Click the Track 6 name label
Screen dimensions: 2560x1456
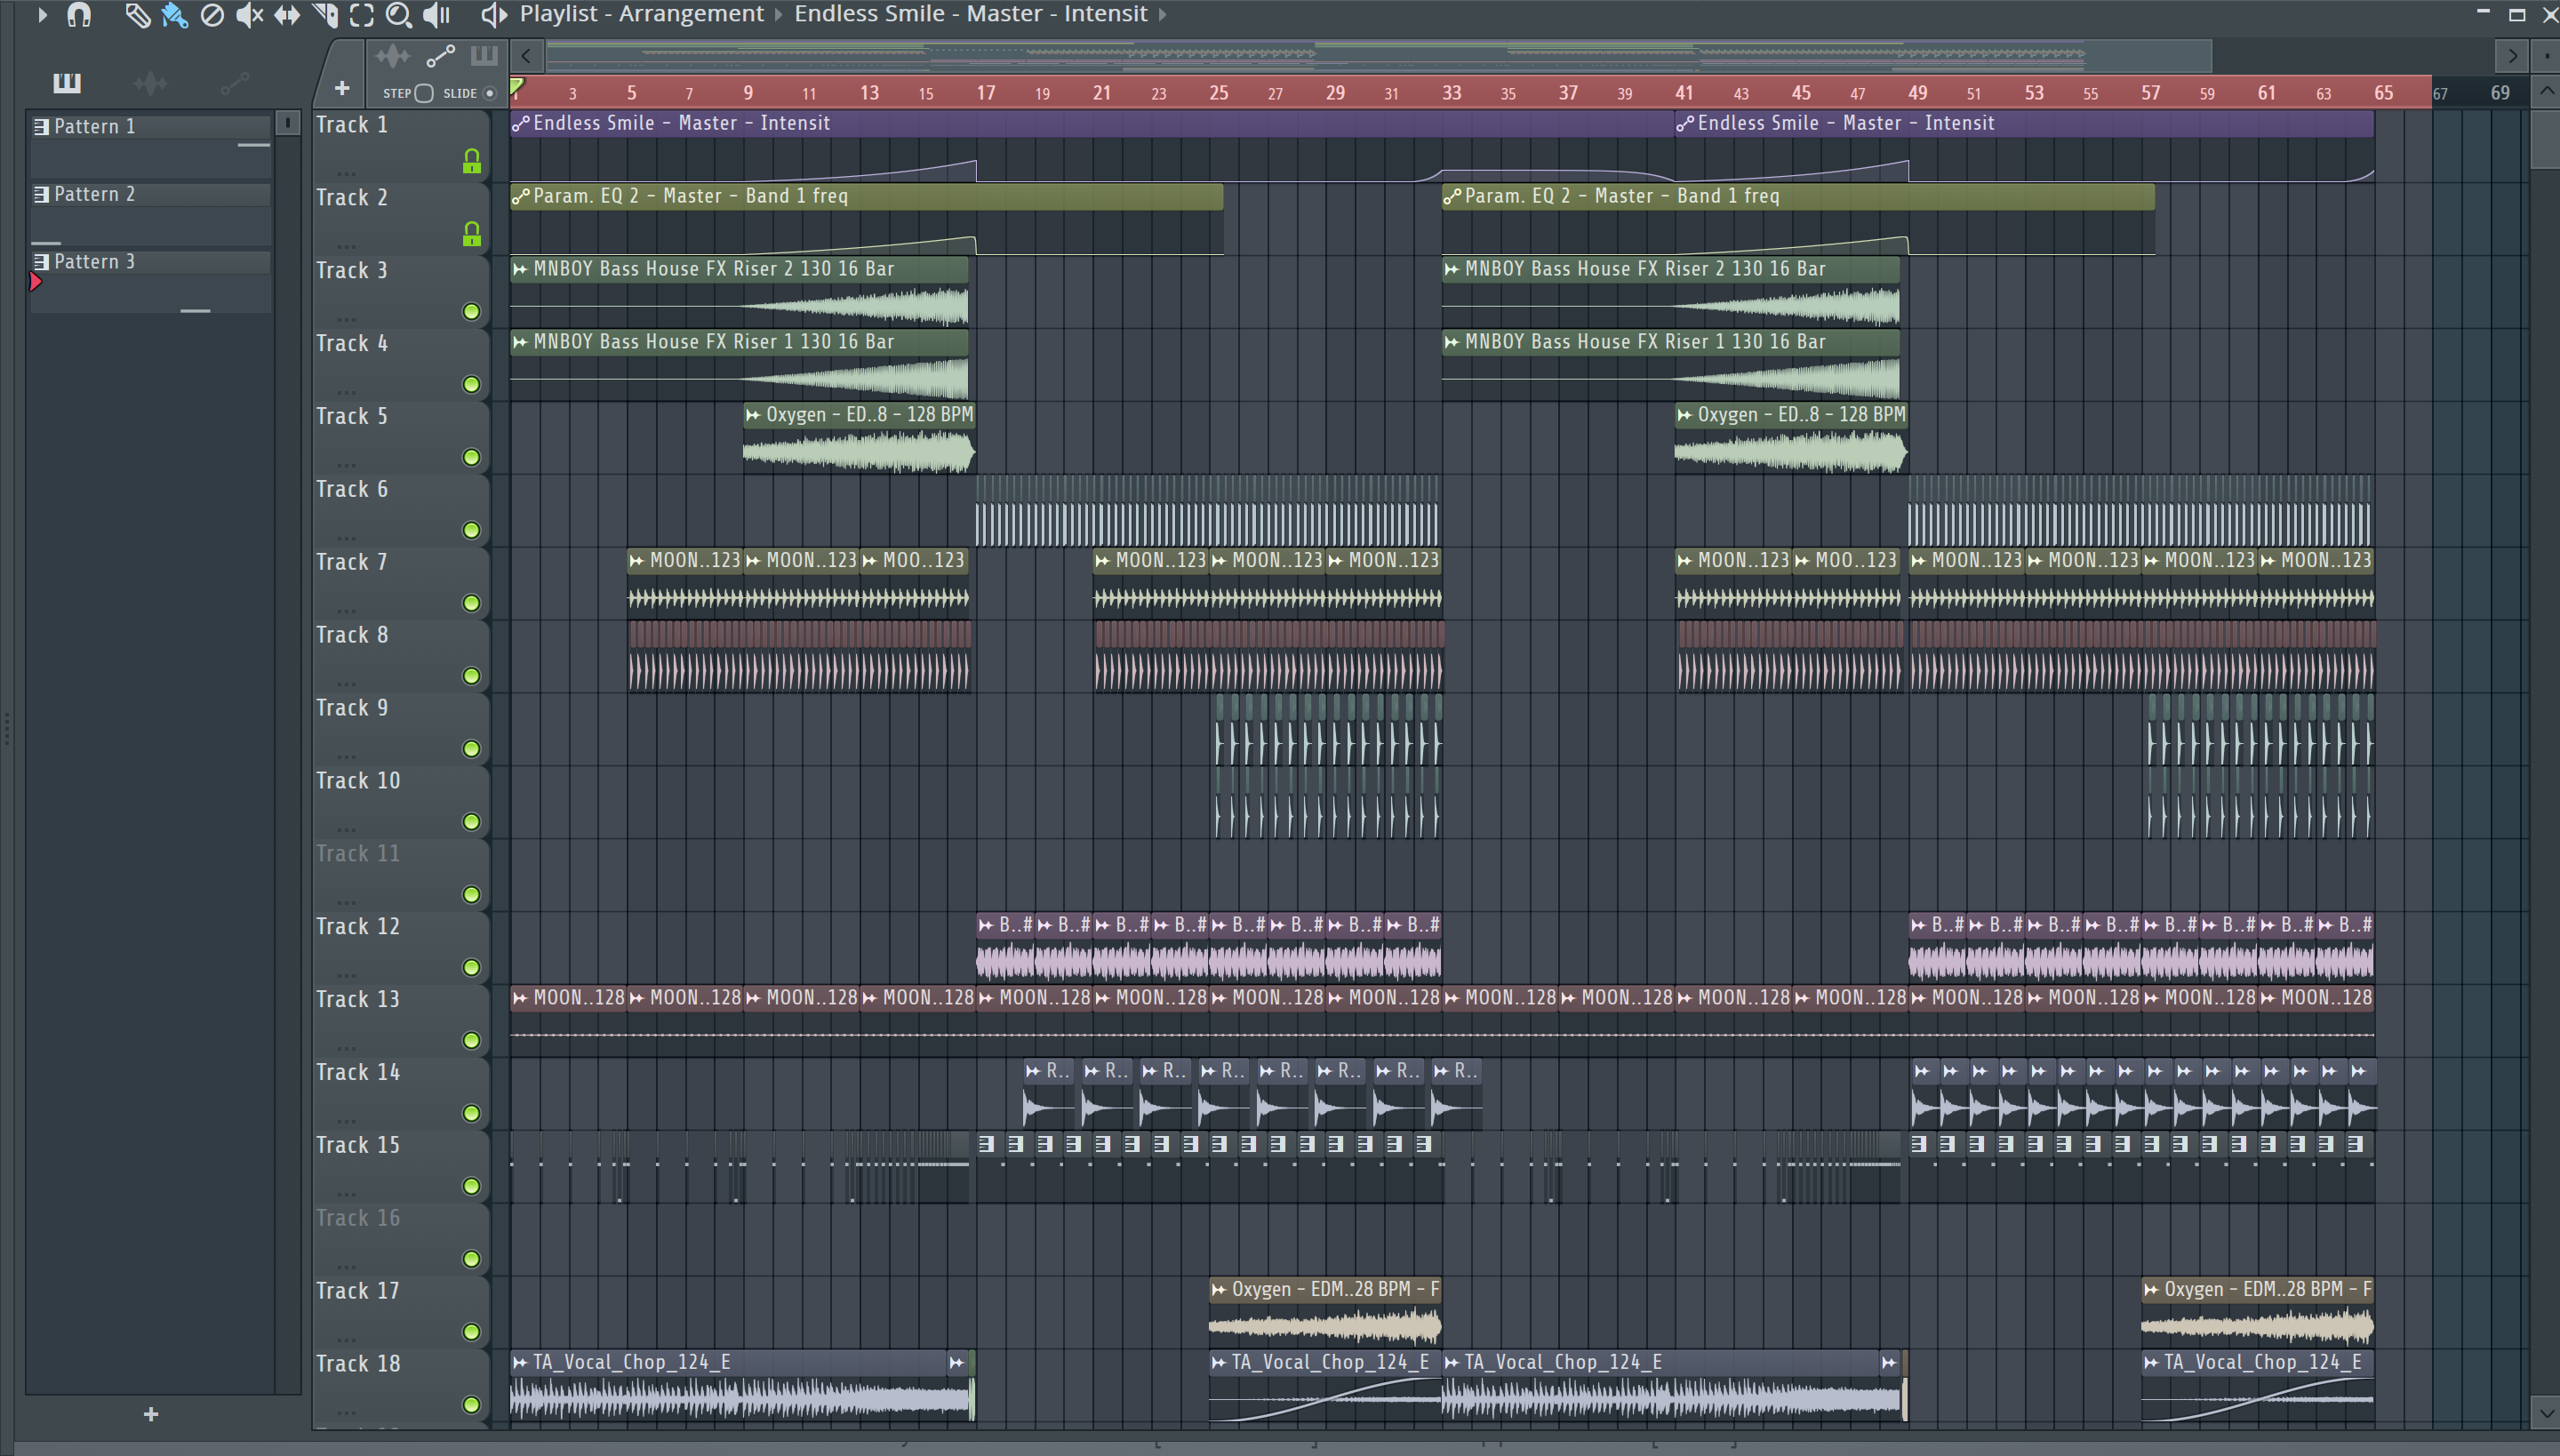[x=352, y=489]
